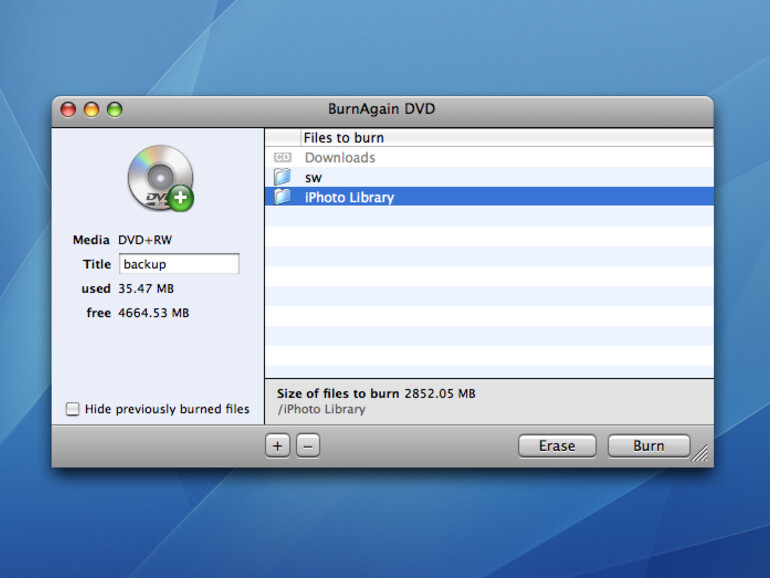
Task: Zoom window with the green button
Action: click(x=115, y=110)
